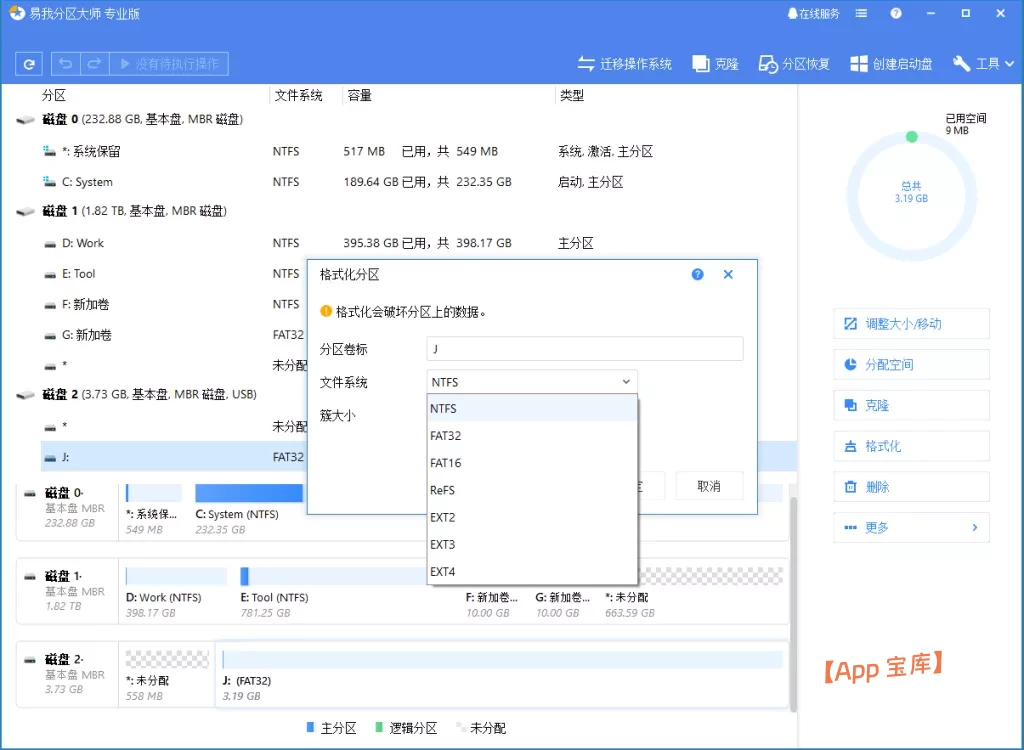1024x750 pixels.
Task: Click the Resize/Move (调整大小/移动) button
Action: coord(910,324)
